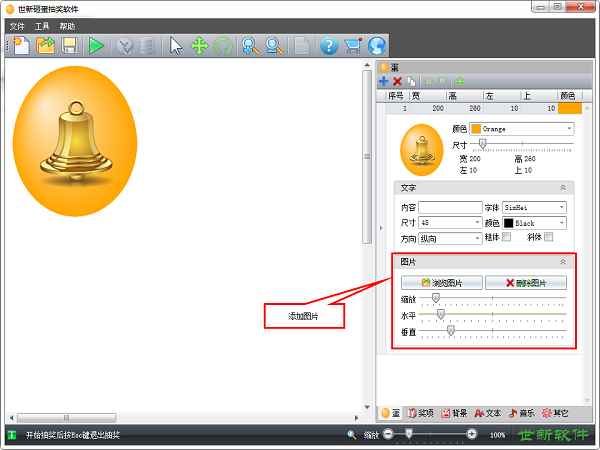Open the 工具 menu
This screenshot has width=600, height=450.
42,26
